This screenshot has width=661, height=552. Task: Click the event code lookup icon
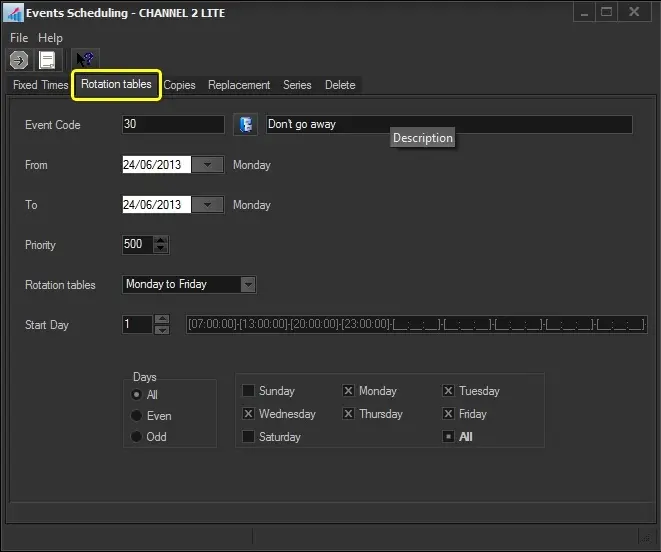click(x=245, y=124)
